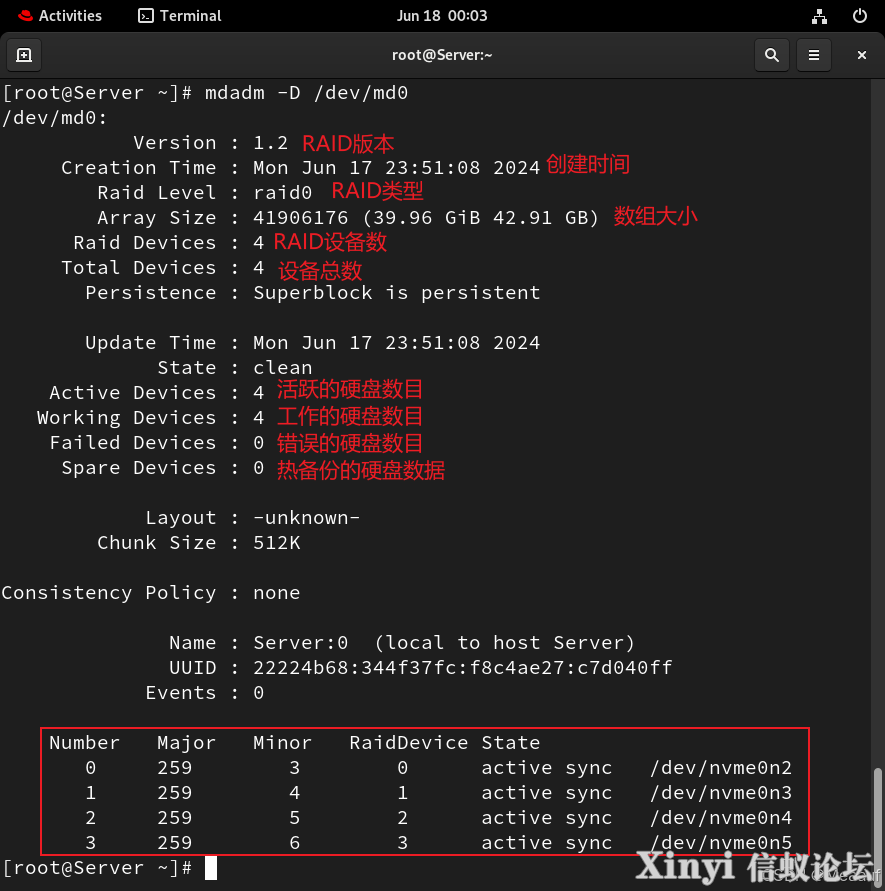Click the Name value 'Server:0'
Image resolution: width=885 pixels, height=891 pixels.
(300, 643)
